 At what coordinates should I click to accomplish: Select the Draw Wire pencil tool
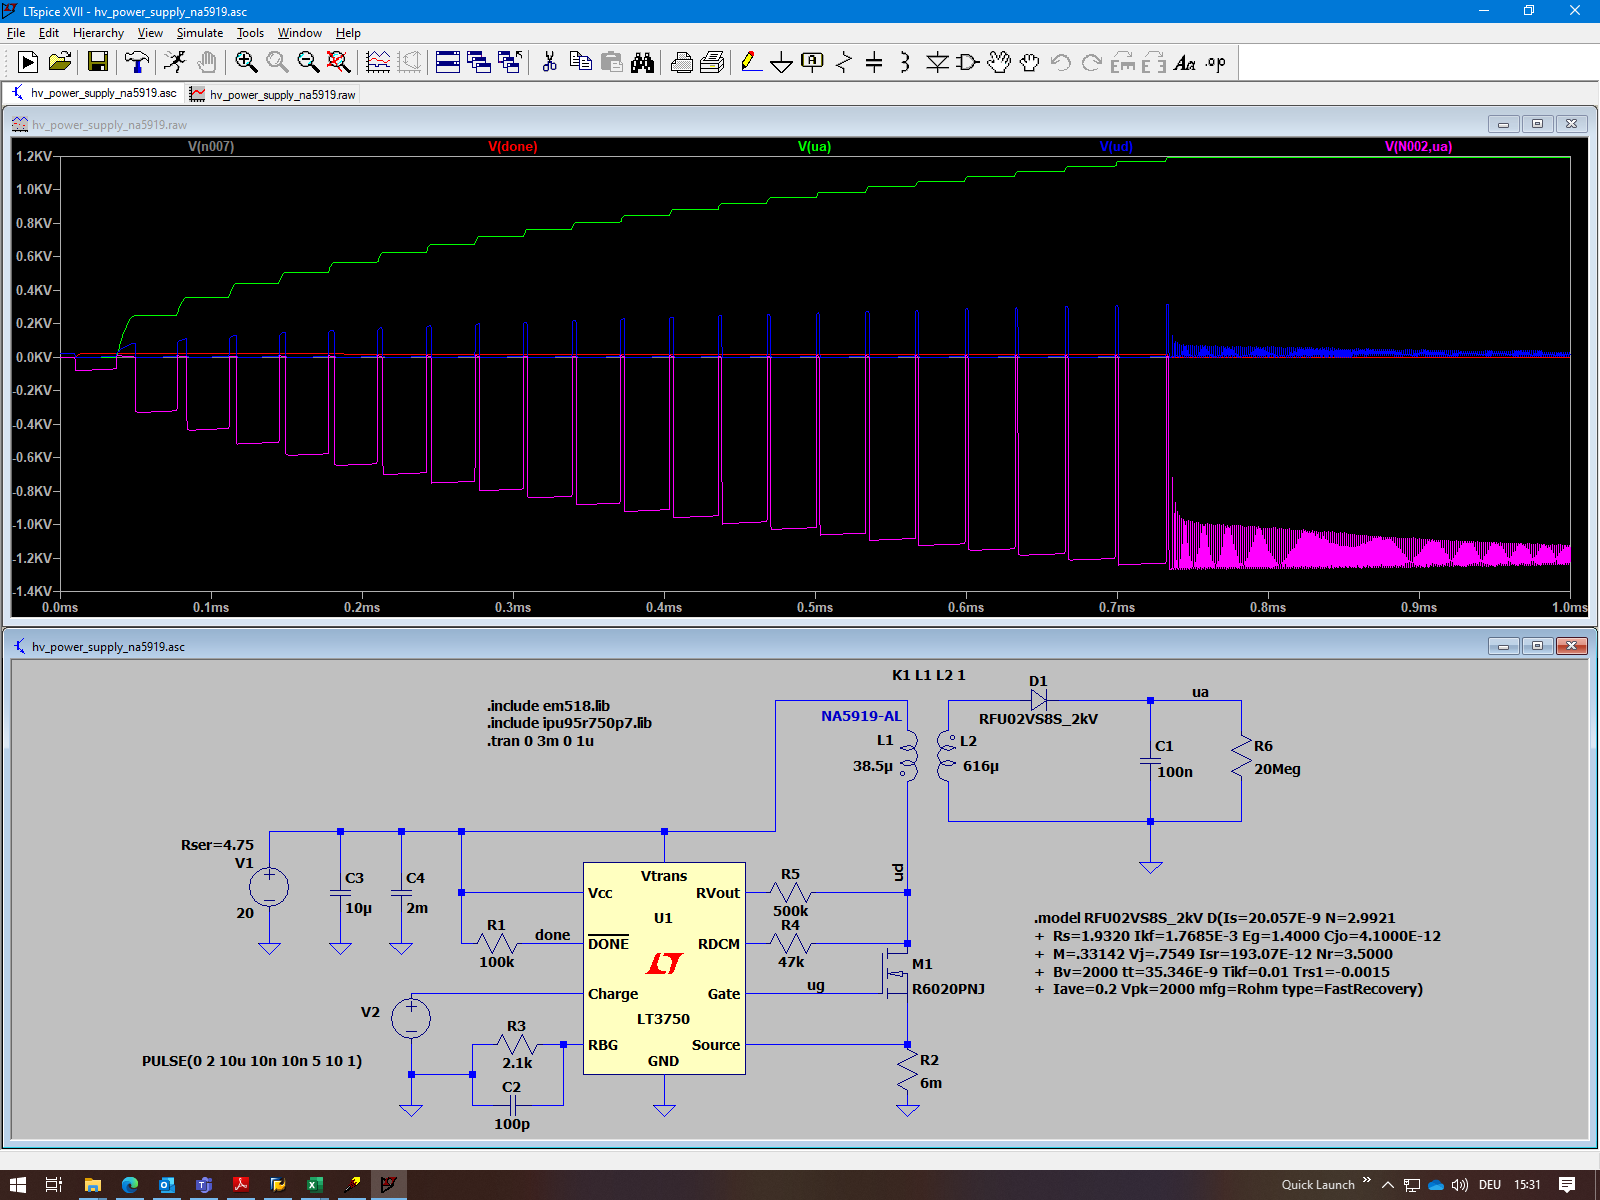pyautogui.click(x=751, y=62)
